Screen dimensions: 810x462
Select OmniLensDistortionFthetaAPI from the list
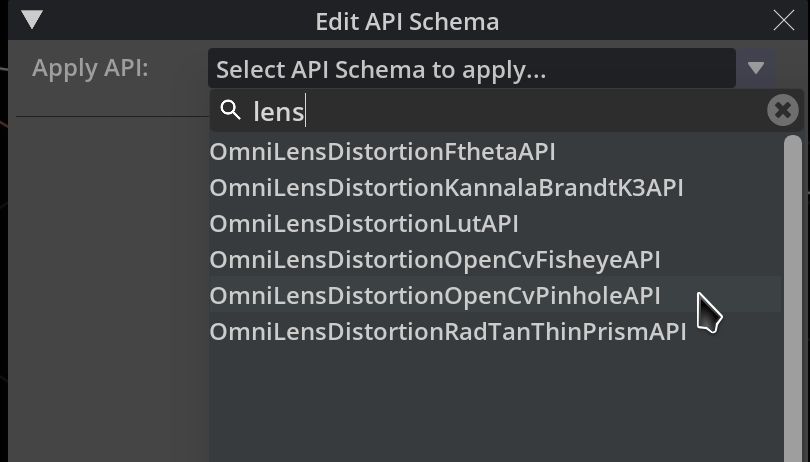pos(382,152)
